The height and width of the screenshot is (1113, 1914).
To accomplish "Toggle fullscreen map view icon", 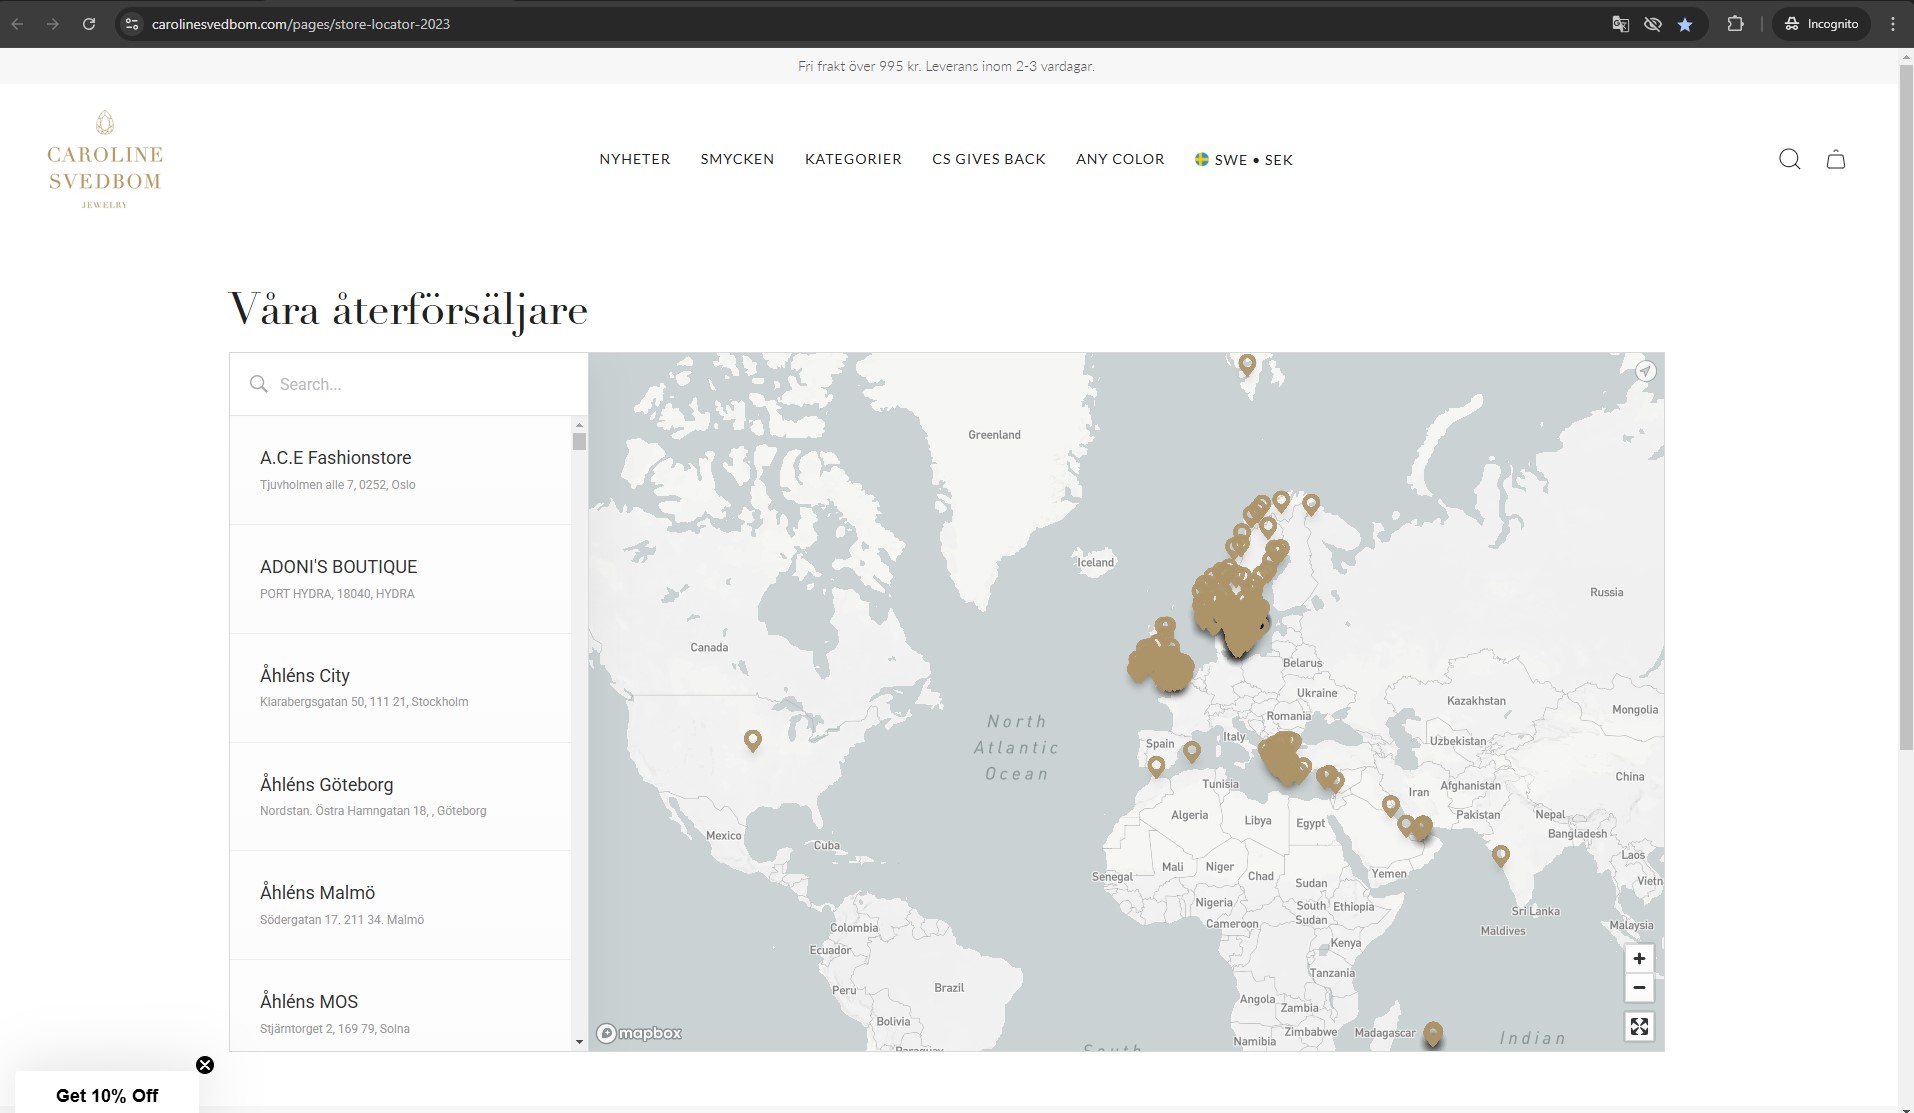I will click(x=1639, y=1026).
